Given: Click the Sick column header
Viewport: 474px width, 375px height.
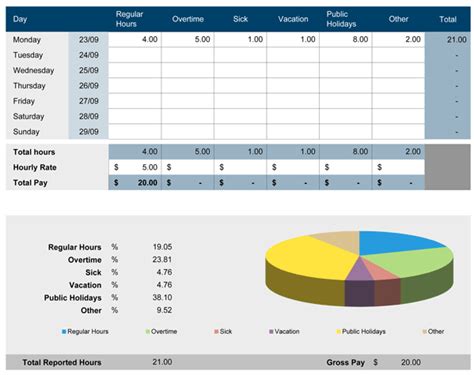Looking at the screenshot, I should click(240, 19).
